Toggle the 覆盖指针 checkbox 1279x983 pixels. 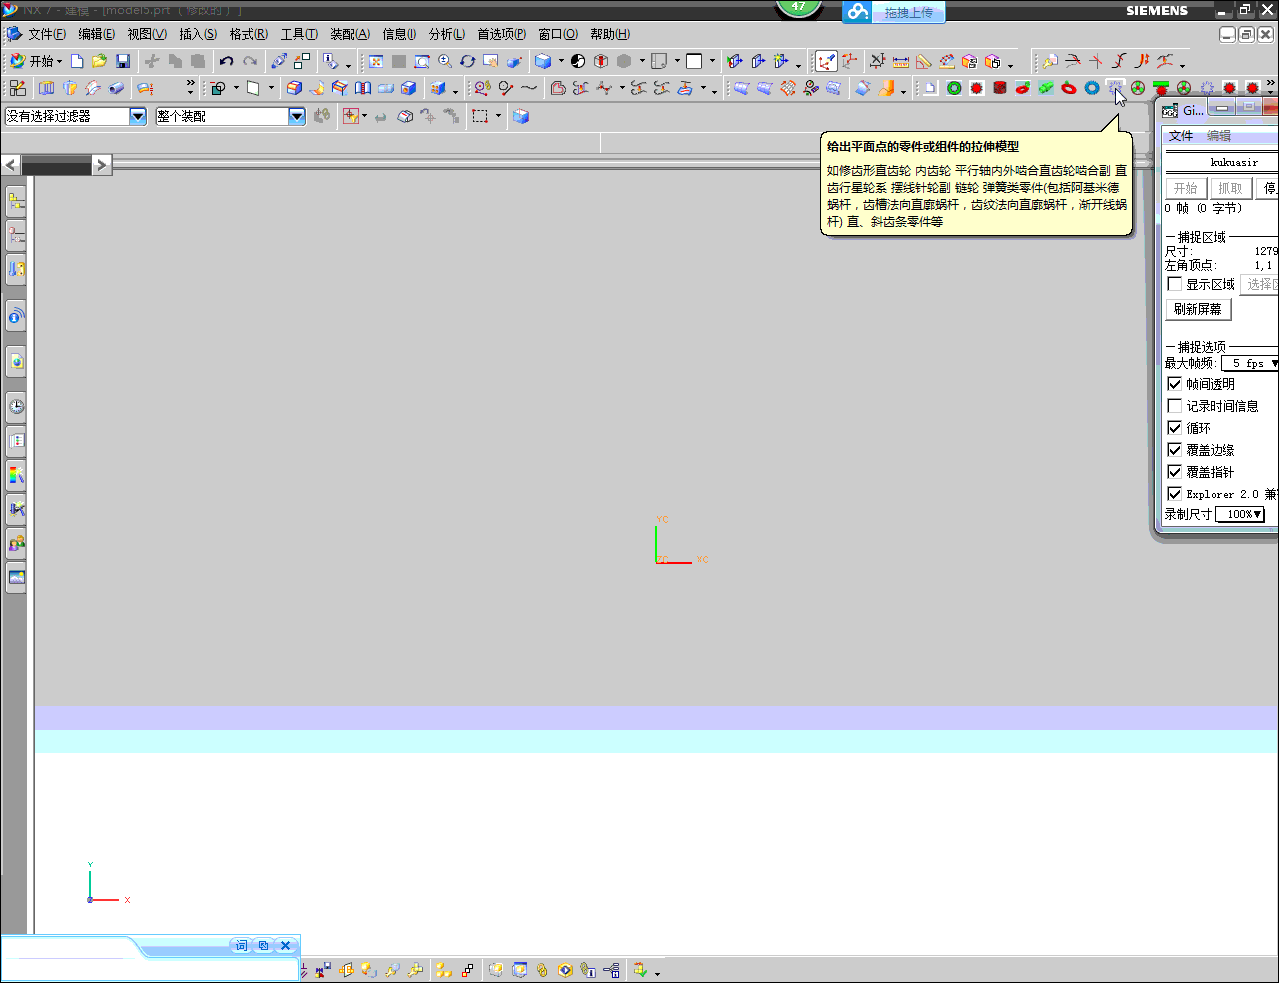[x=1175, y=472]
